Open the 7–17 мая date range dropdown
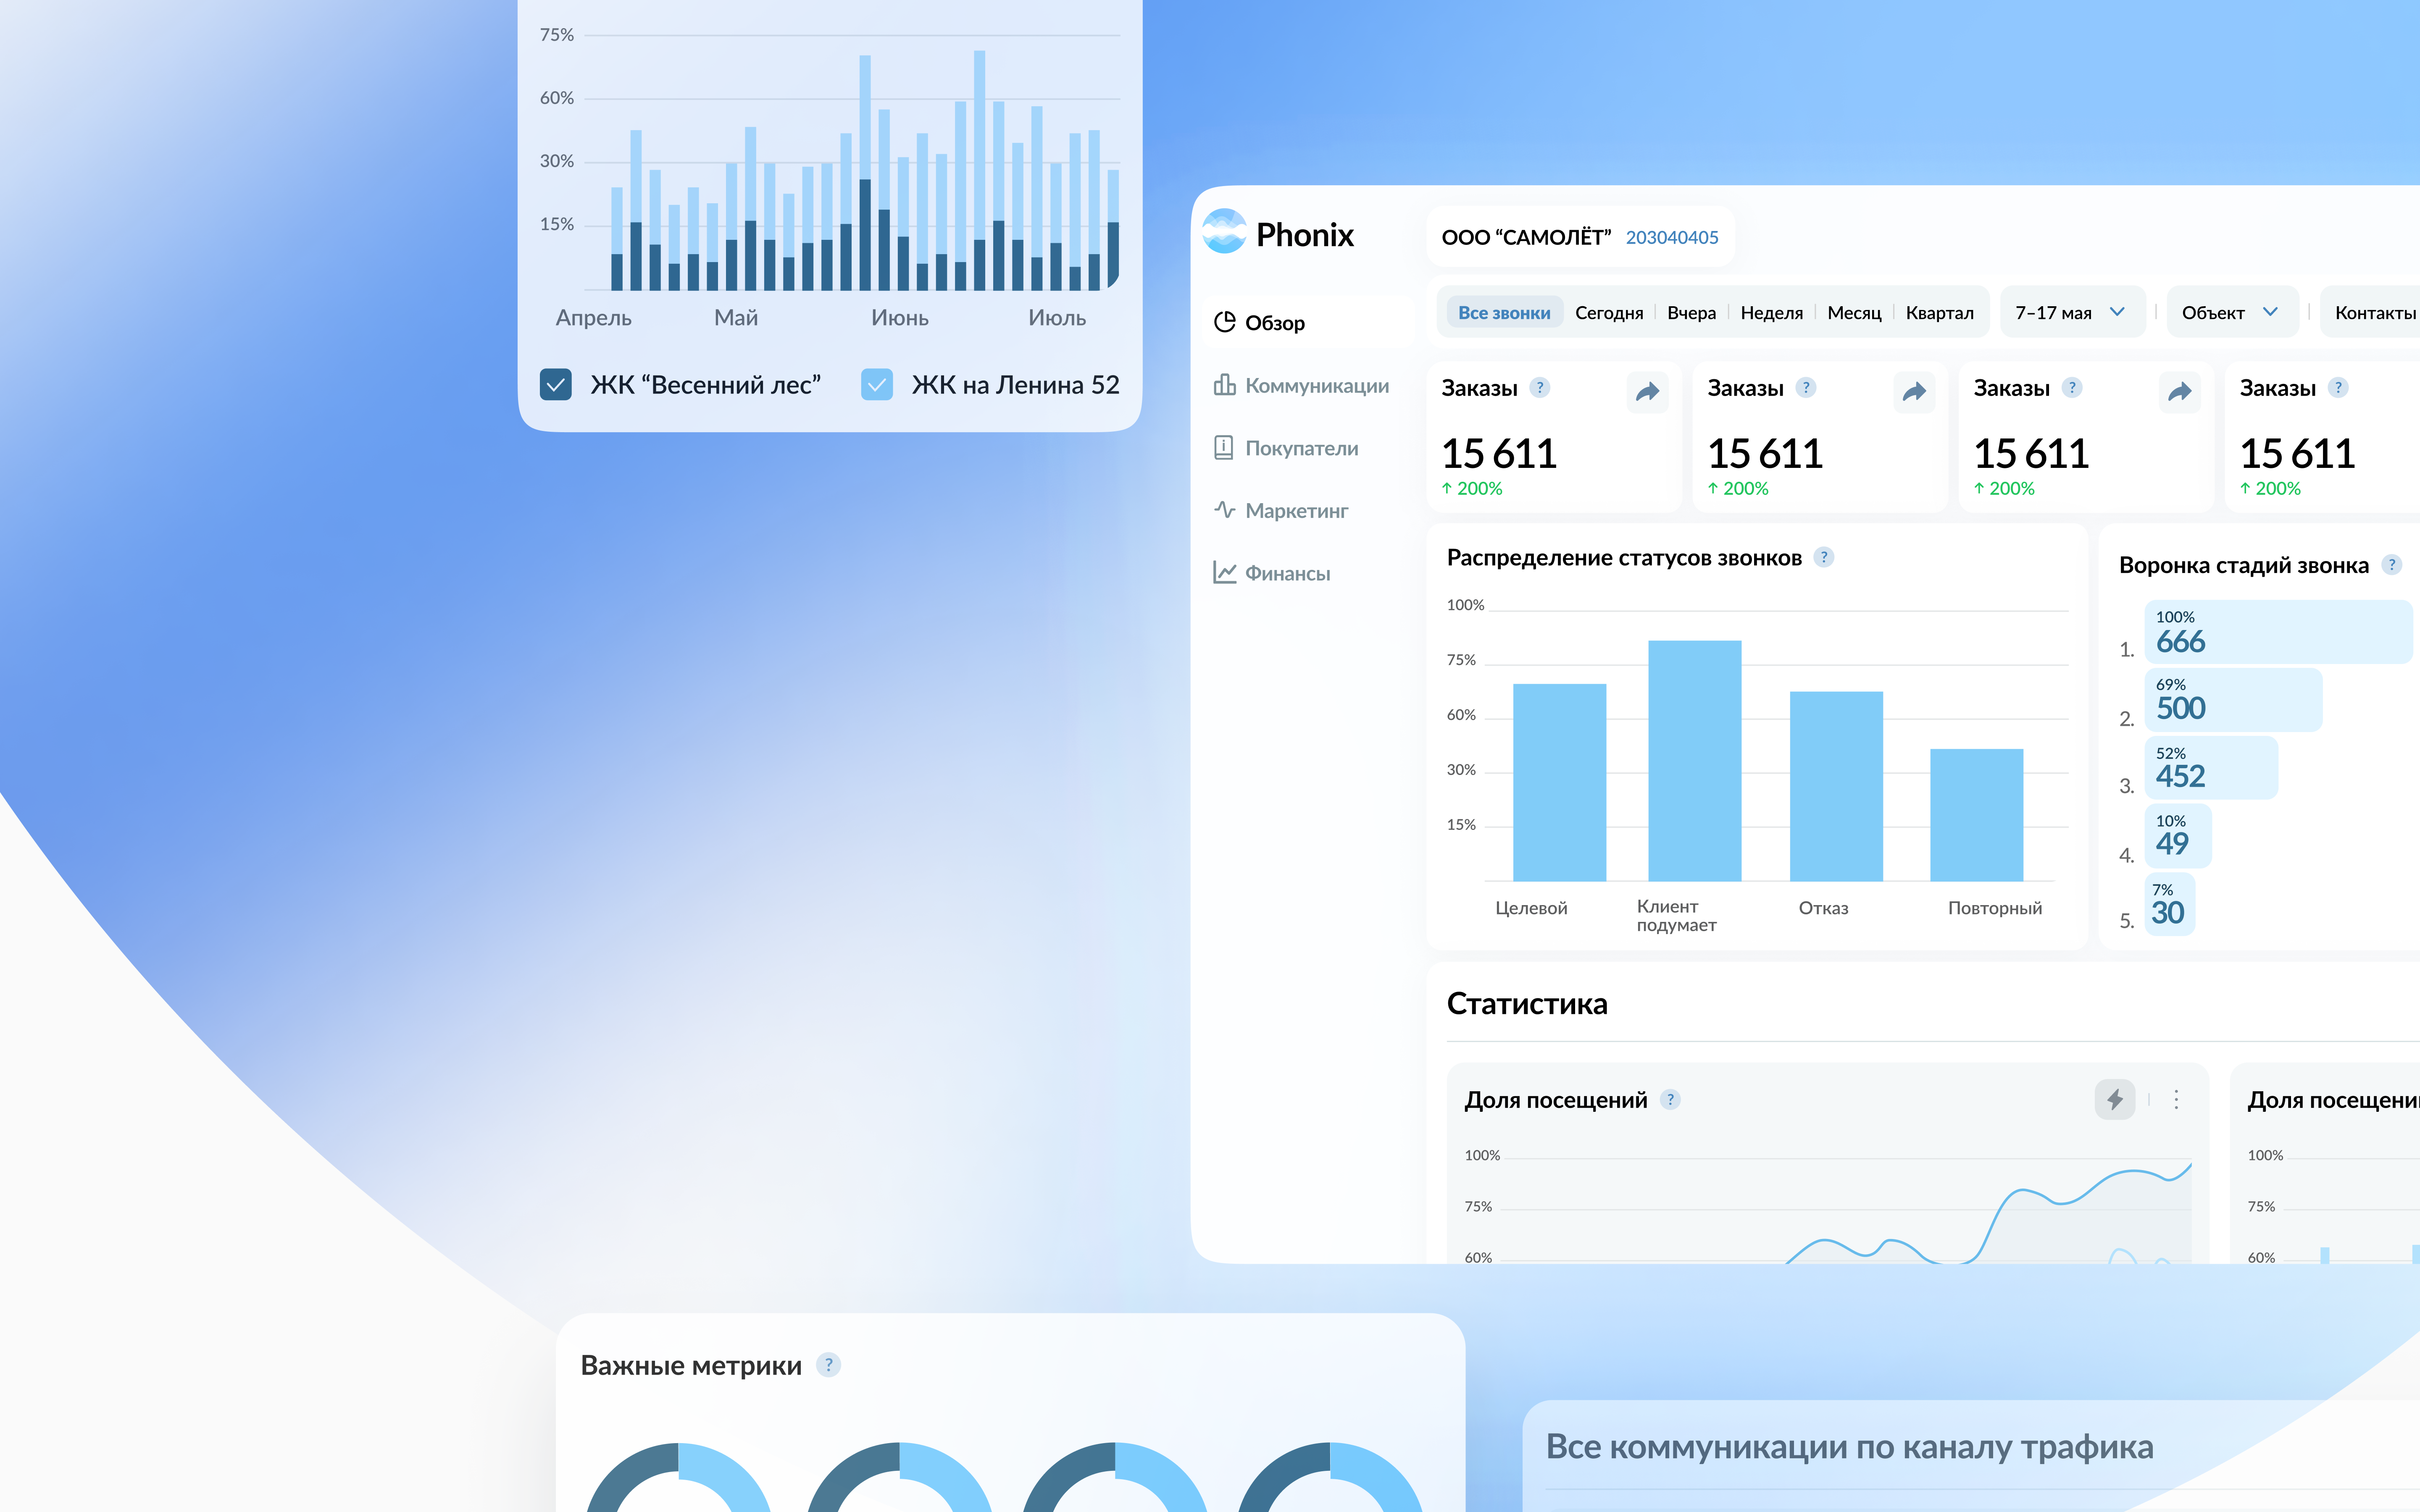This screenshot has height=1512, width=2420. pyautogui.click(x=2072, y=313)
